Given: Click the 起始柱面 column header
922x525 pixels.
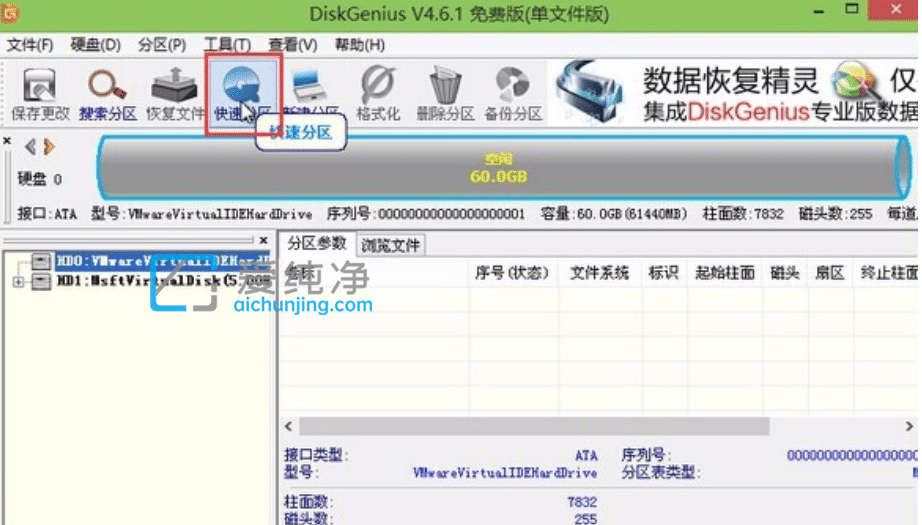Looking at the screenshot, I should point(724,273).
